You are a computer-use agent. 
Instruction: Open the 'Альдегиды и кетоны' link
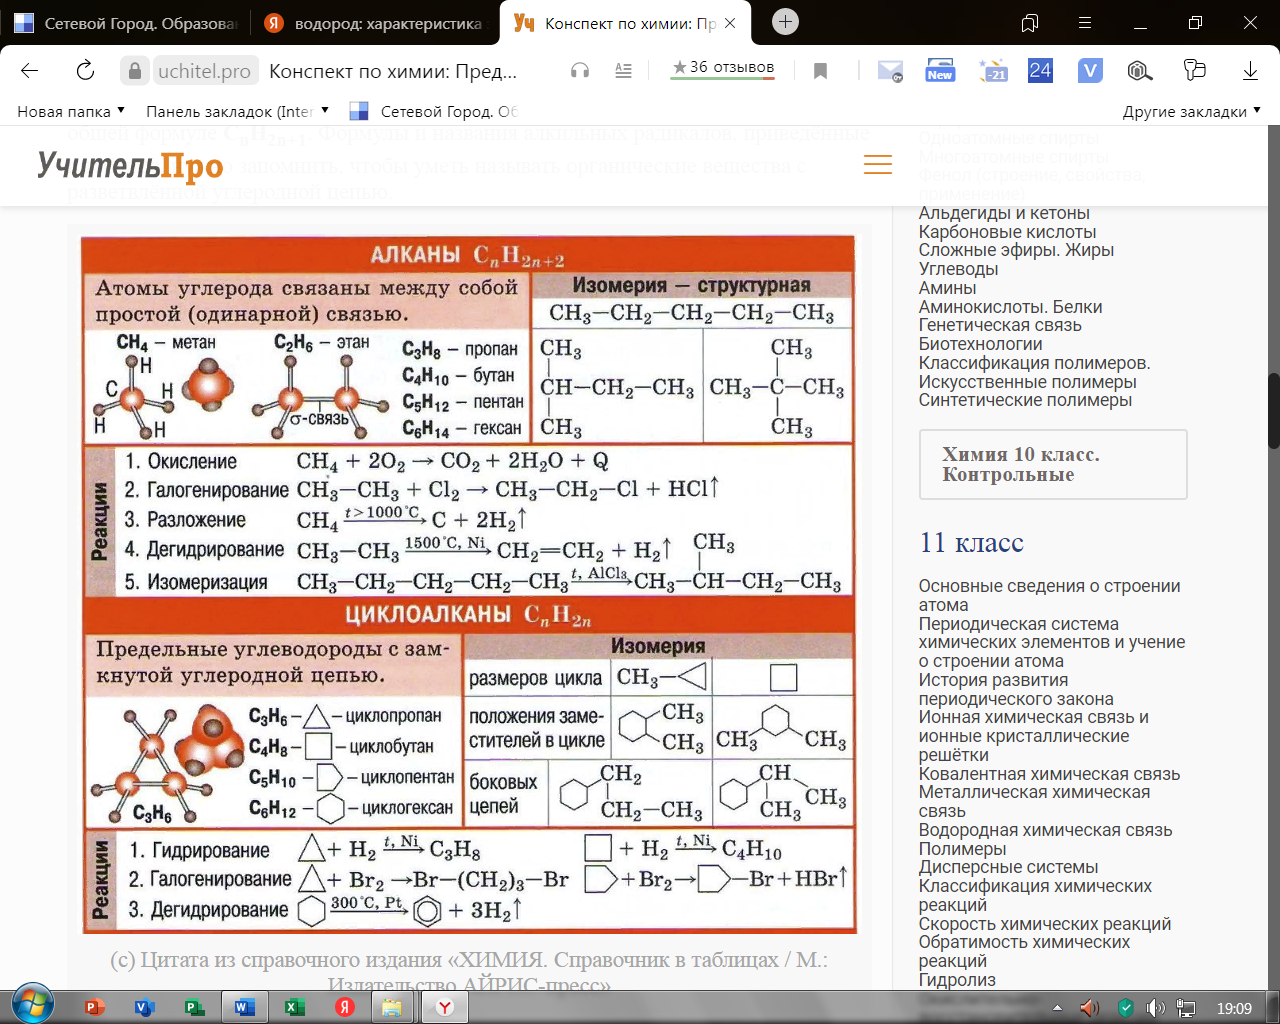[x=1004, y=213]
